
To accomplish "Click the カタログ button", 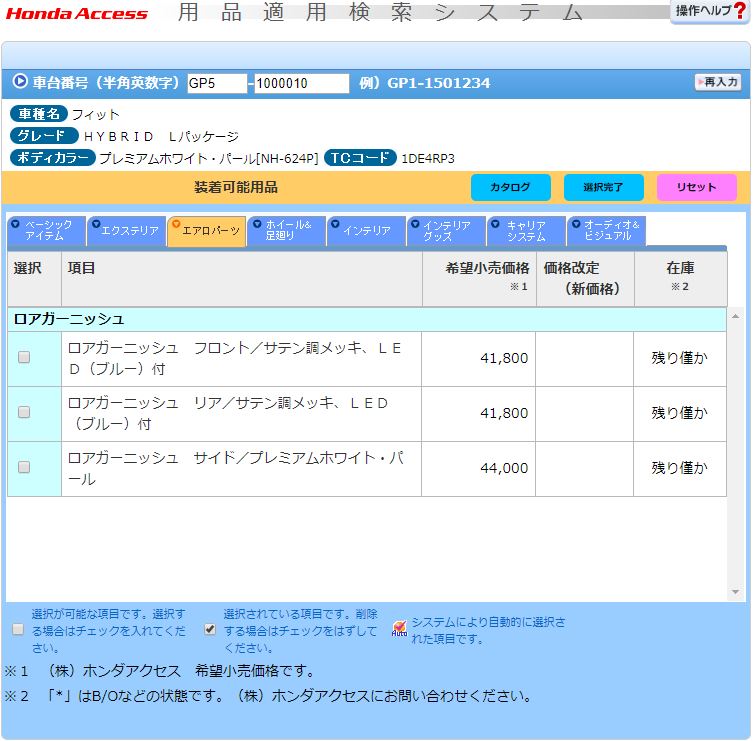I will pyautogui.click(x=511, y=188).
